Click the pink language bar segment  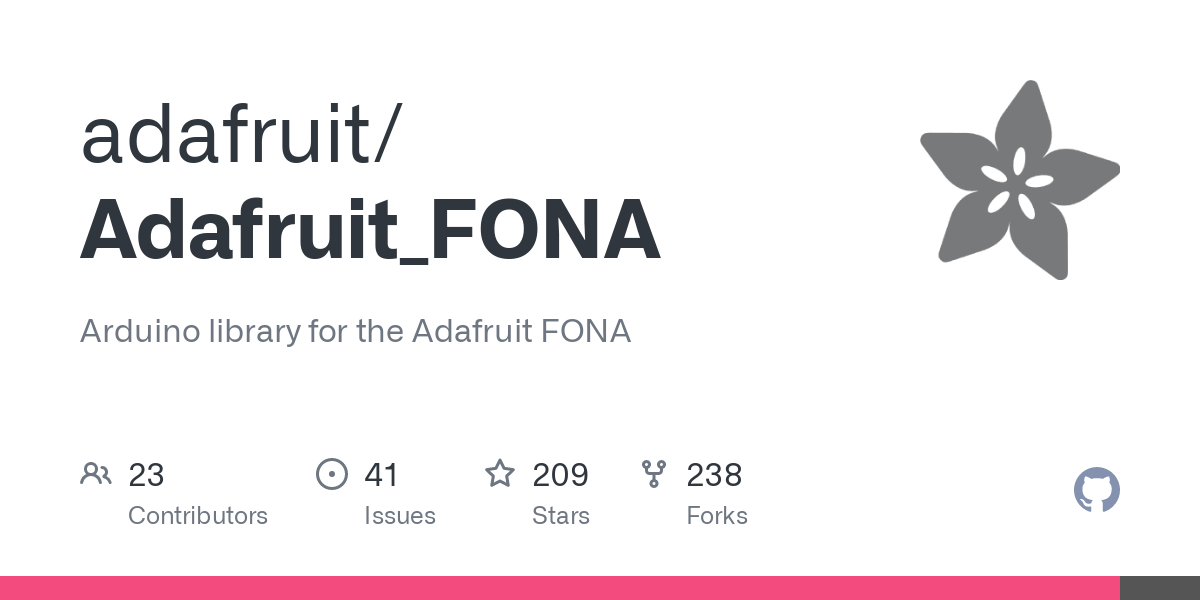(x=560, y=588)
